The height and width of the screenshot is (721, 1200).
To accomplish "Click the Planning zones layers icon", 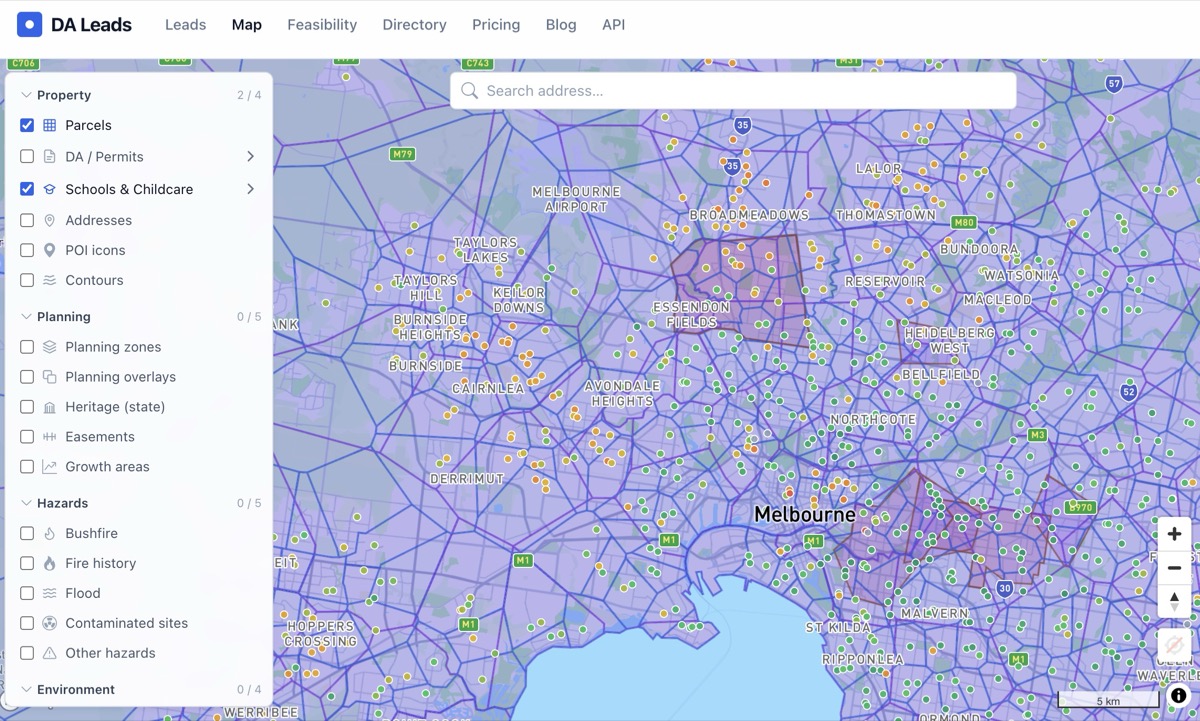I will pyautogui.click(x=49, y=347).
